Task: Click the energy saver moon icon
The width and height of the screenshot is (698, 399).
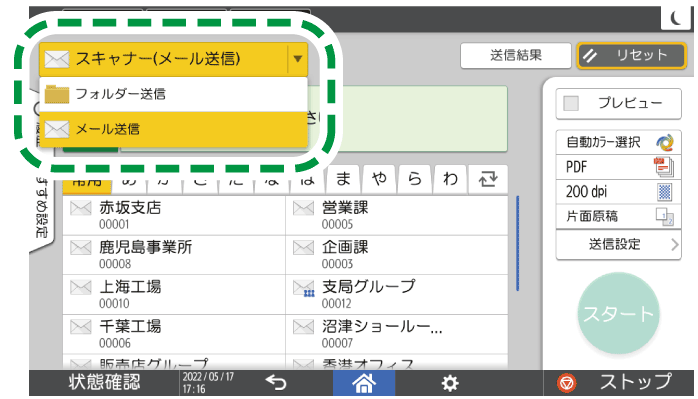Action: tap(677, 19)
